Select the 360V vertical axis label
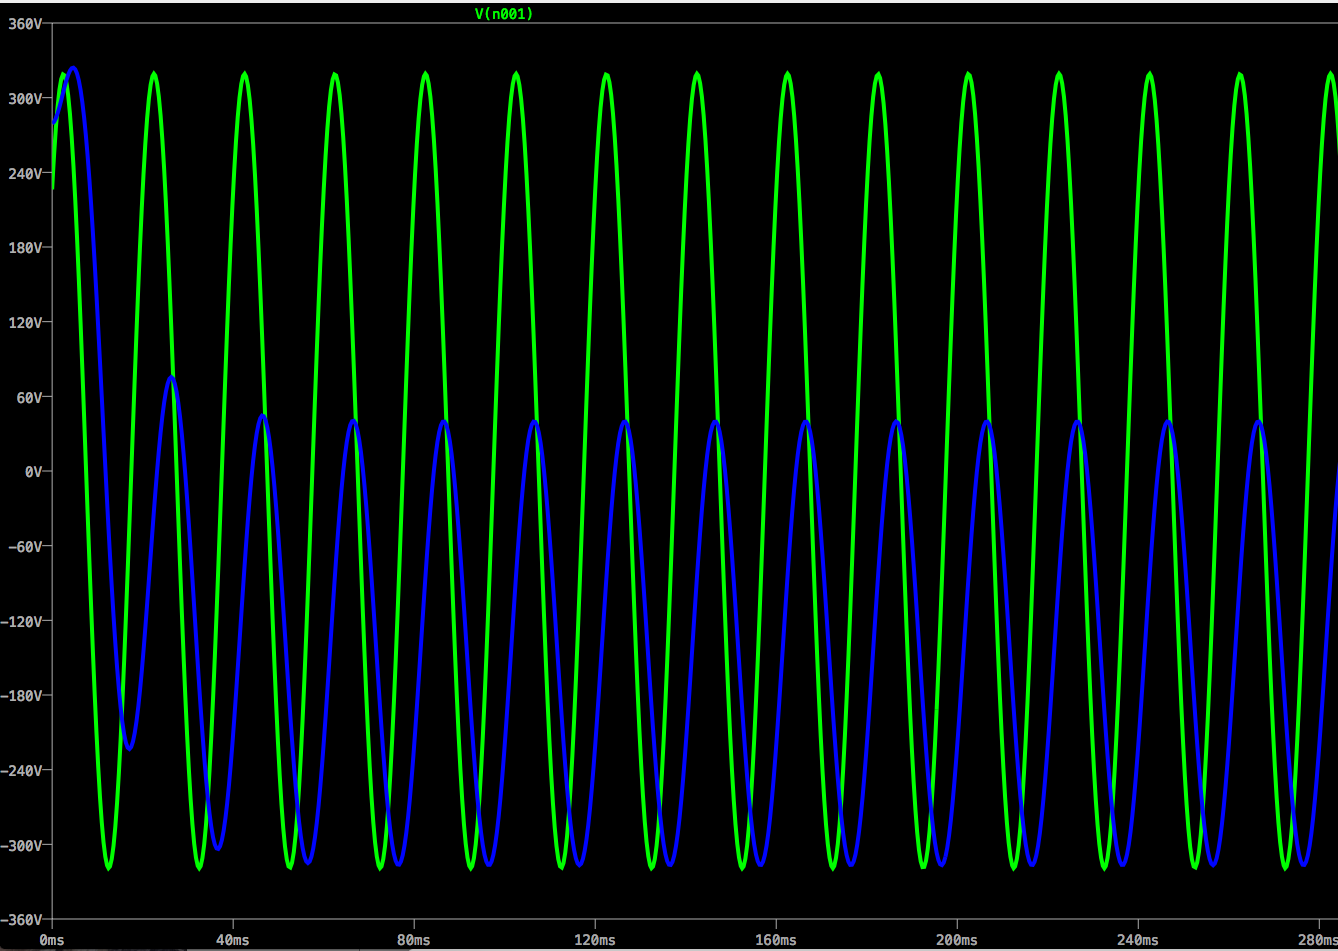This screenshot has height=951, width=1338. 26,23
